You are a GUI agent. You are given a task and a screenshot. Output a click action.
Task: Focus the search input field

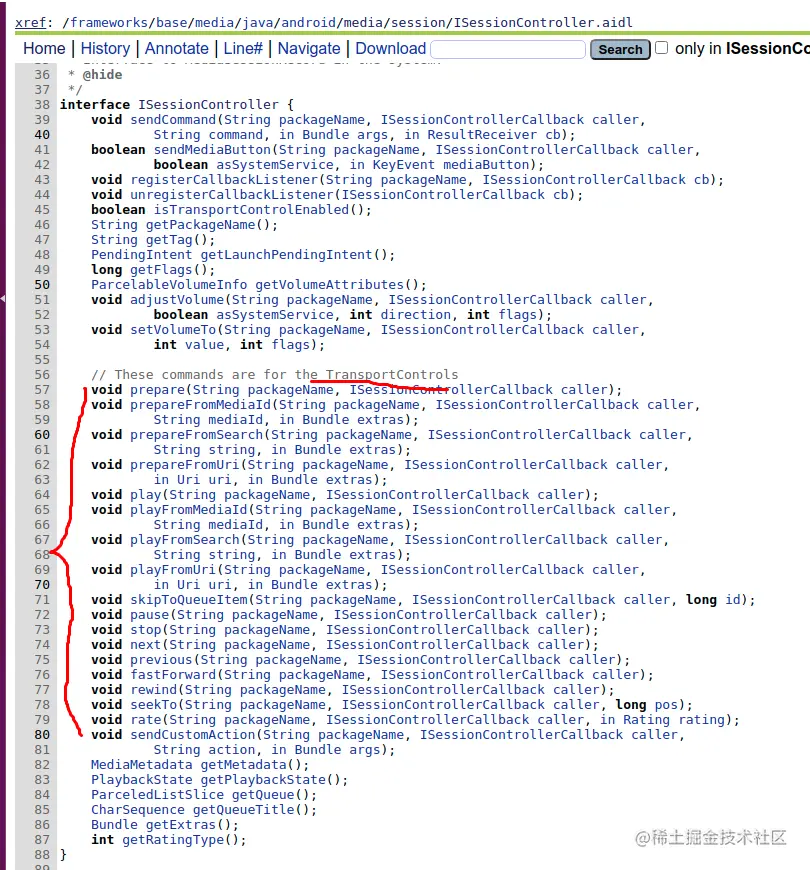(508, 49)
